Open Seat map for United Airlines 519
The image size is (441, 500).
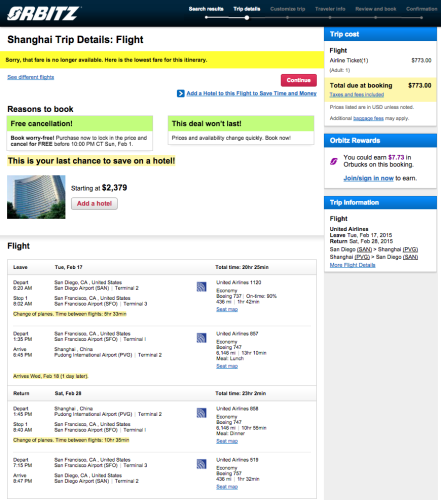click(227, 487)
